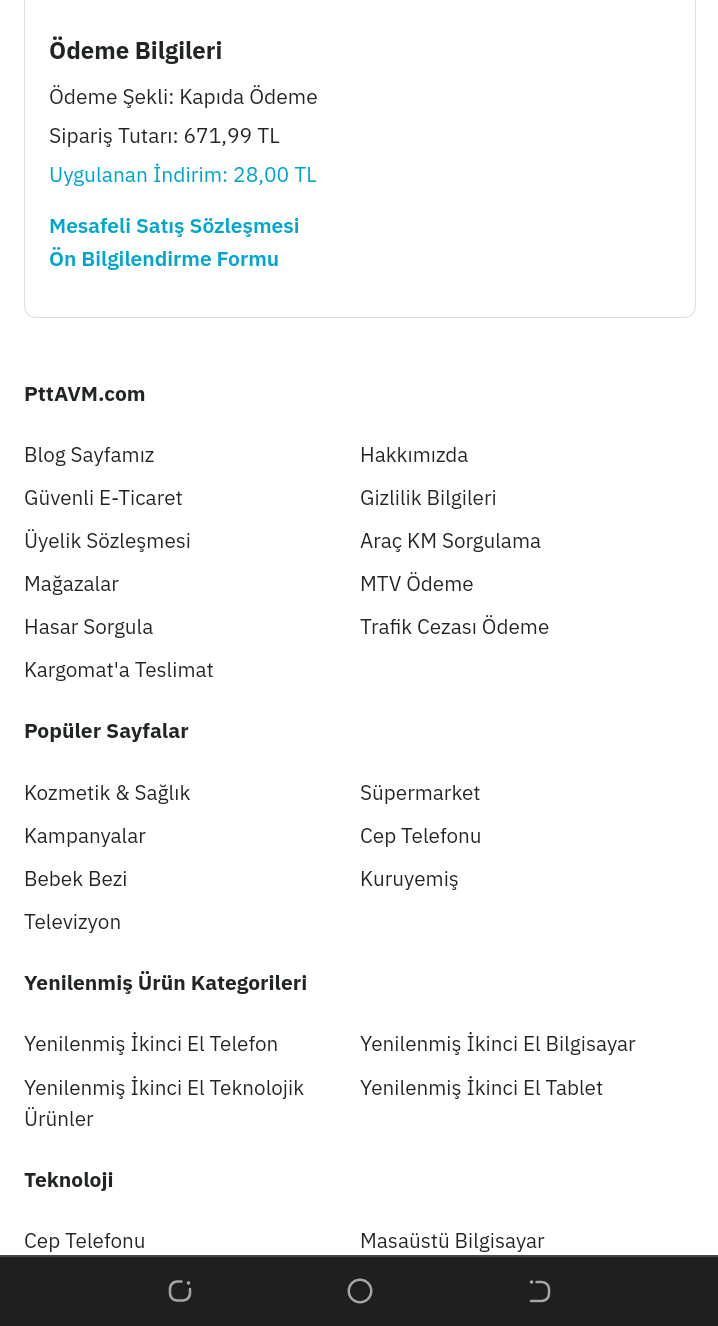Select Kargomat'a Teslimat link
Viewport: 718px width, 1326px height.
pyautogui.click(x=119, y=670)
